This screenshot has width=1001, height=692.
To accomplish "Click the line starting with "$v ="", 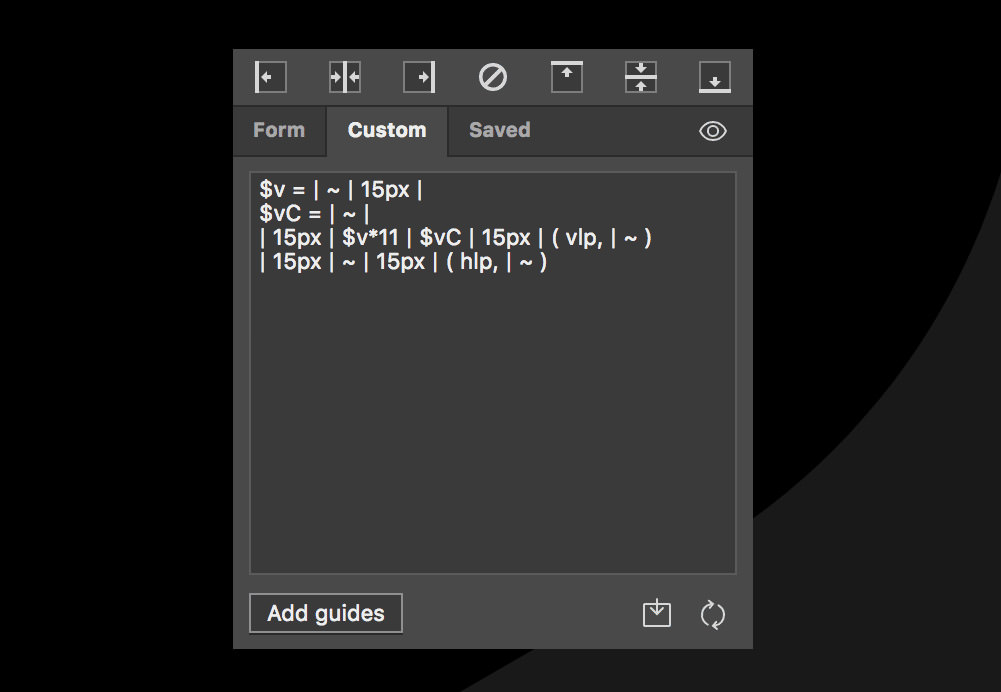I will (x=341, y=190).
